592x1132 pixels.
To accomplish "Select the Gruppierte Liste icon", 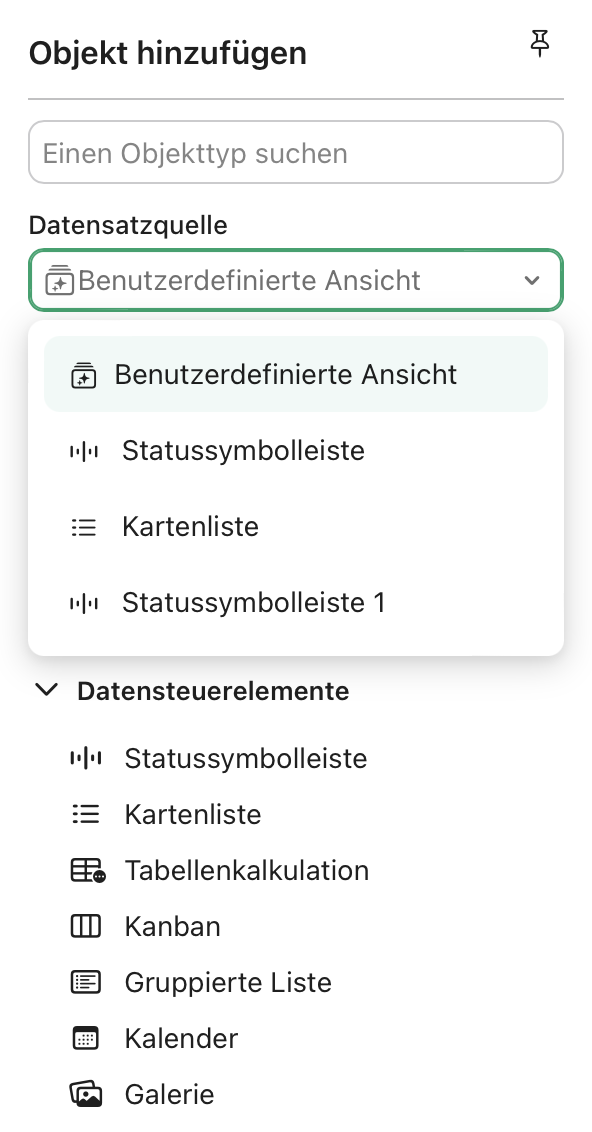I will [86, 982].
